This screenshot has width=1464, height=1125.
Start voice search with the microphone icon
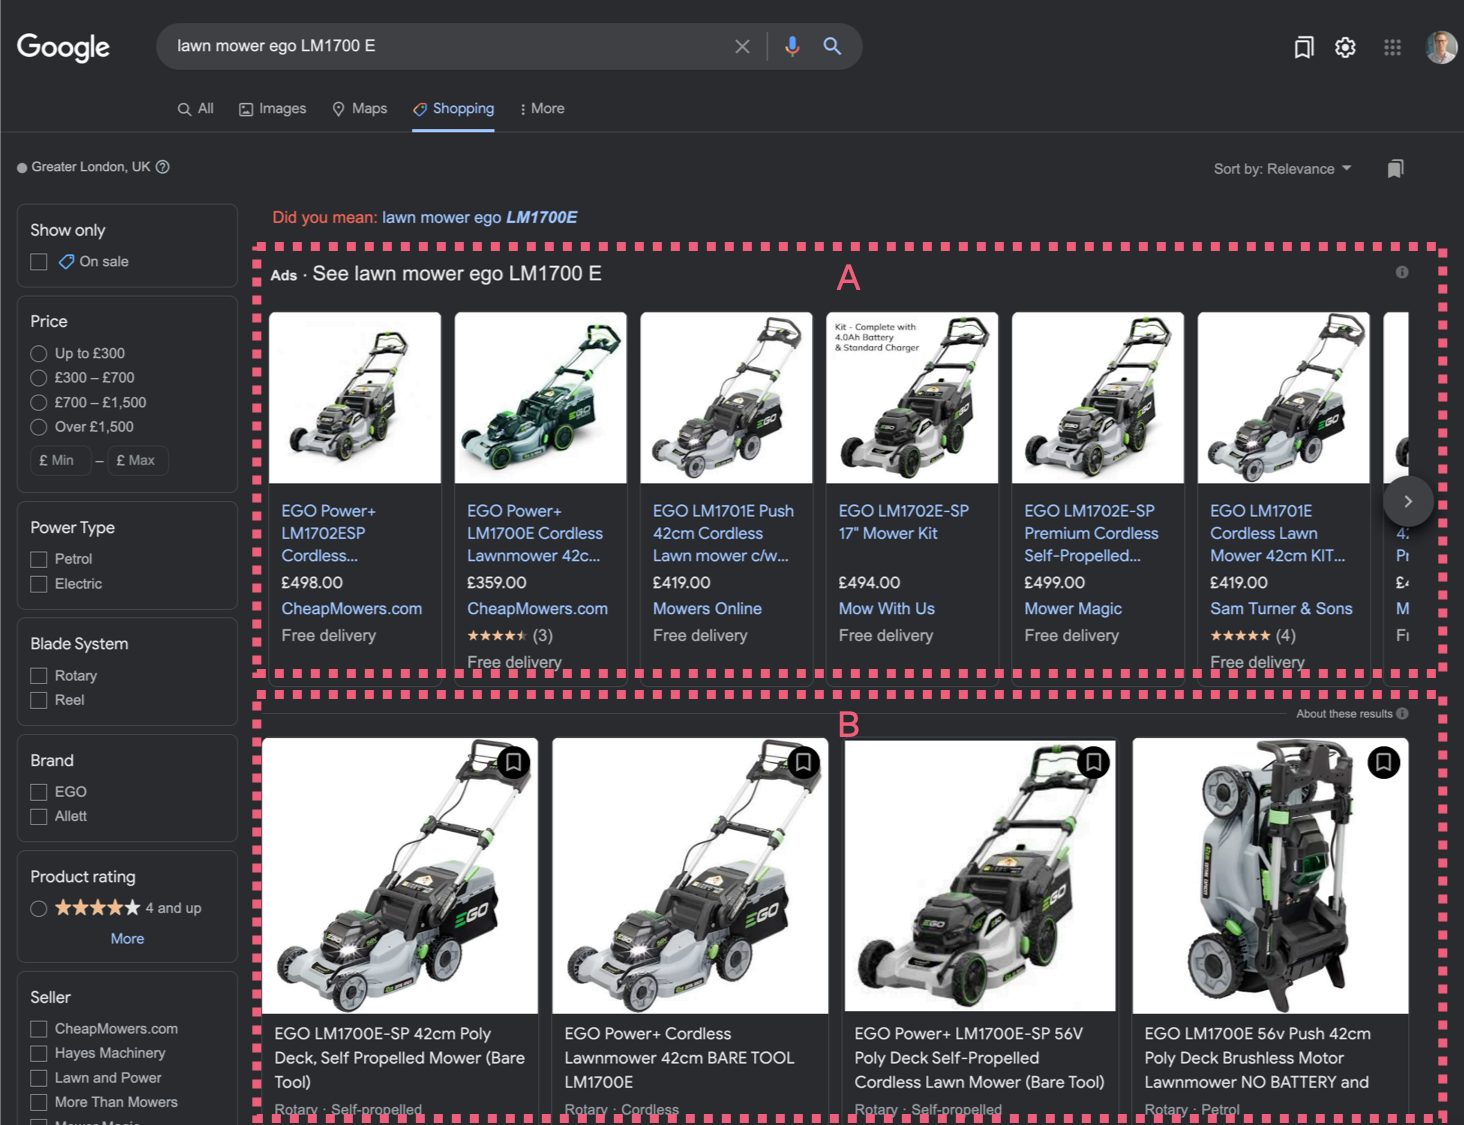(792, 46)
